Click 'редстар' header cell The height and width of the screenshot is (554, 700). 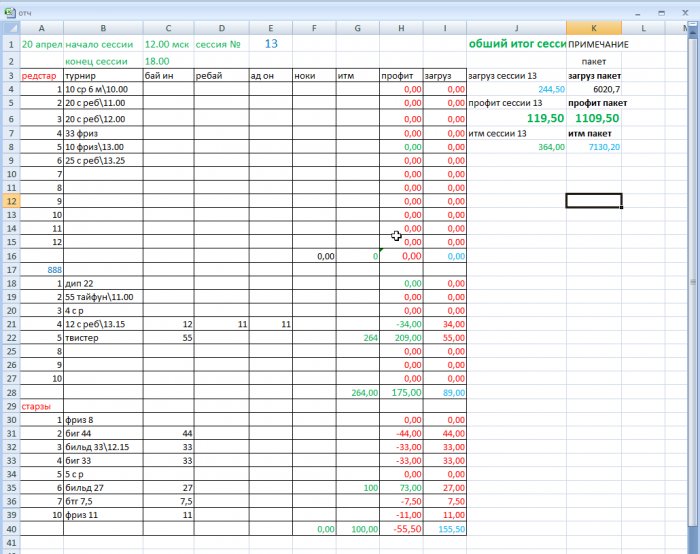(x=42, y=76)
